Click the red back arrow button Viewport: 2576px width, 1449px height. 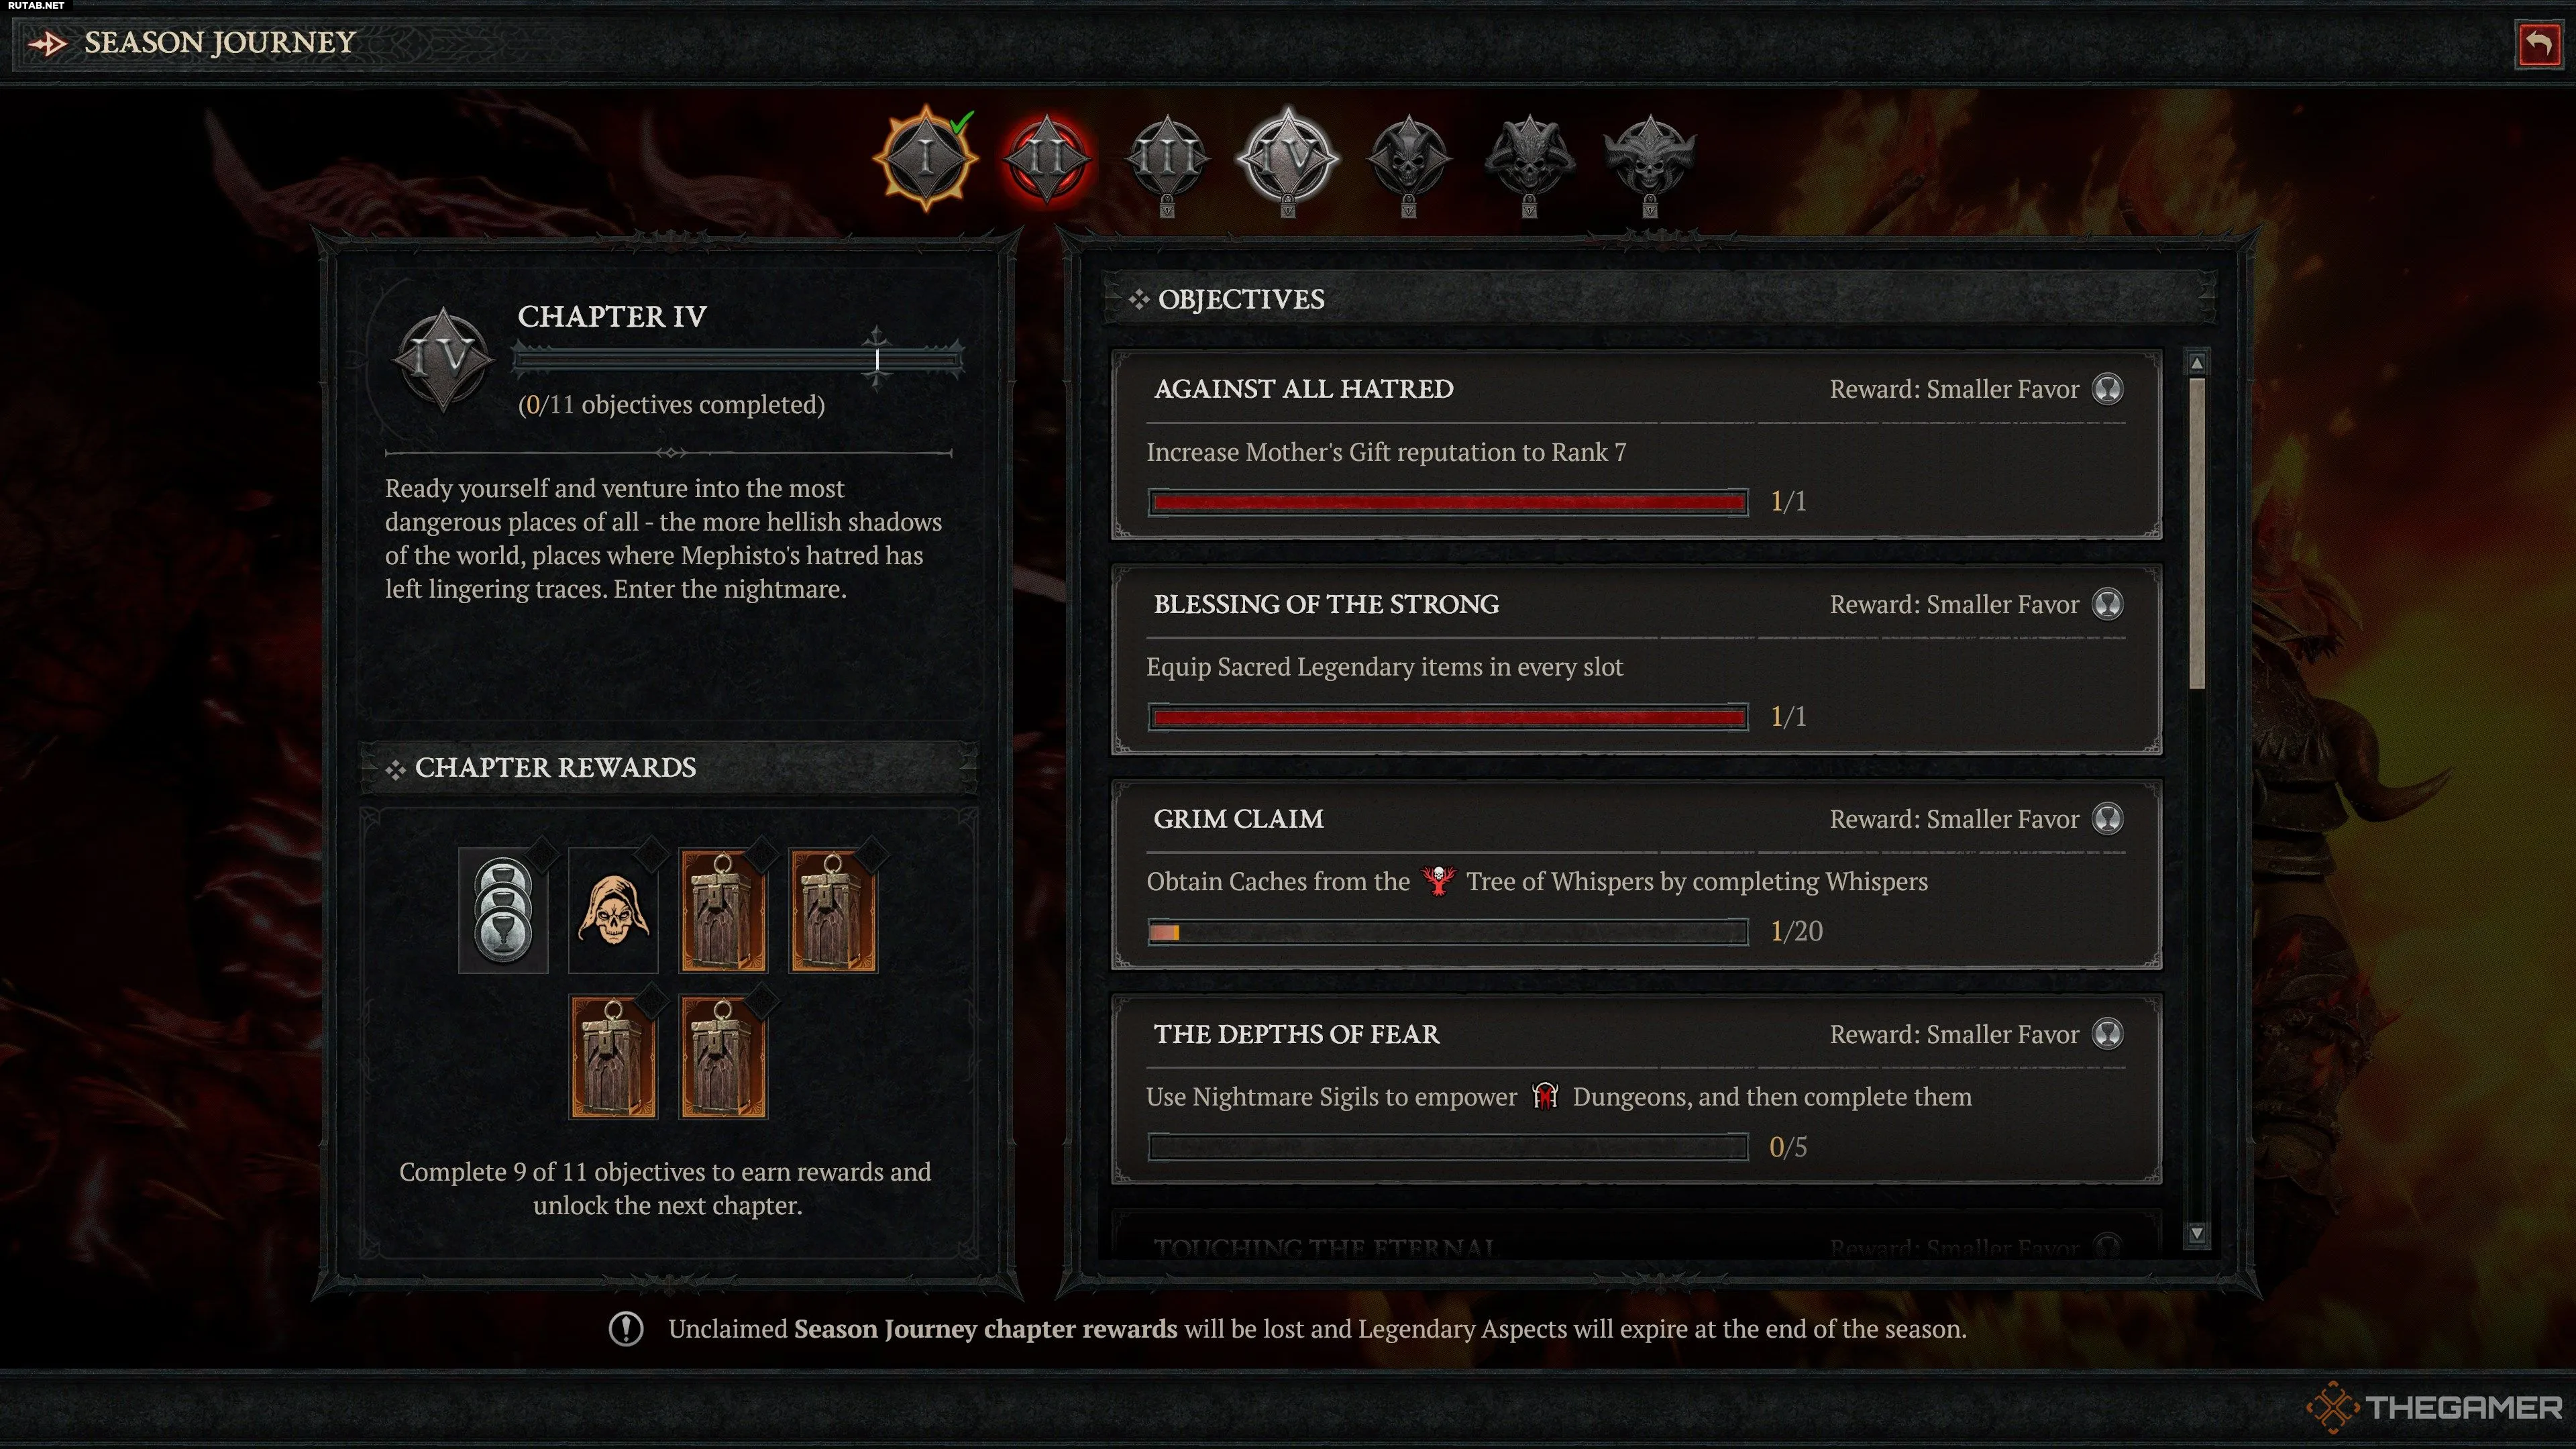click(x=2538, y=44)
